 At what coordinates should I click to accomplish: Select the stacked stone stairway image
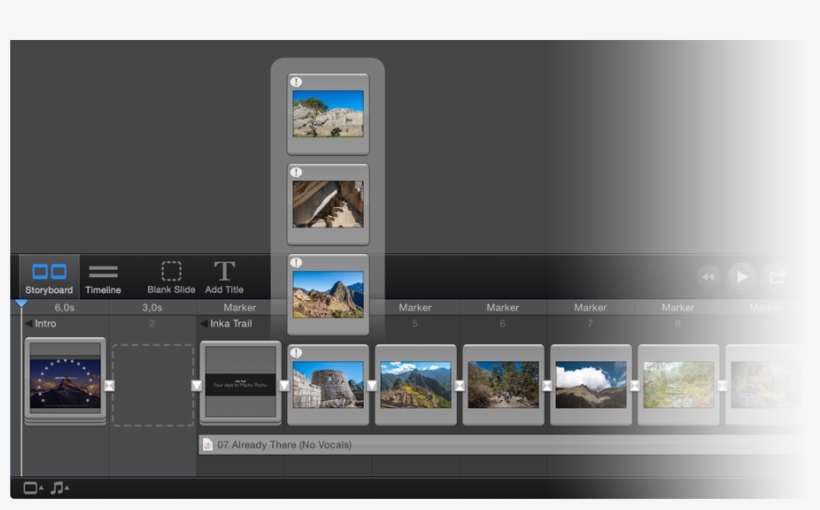click(328, 205)
